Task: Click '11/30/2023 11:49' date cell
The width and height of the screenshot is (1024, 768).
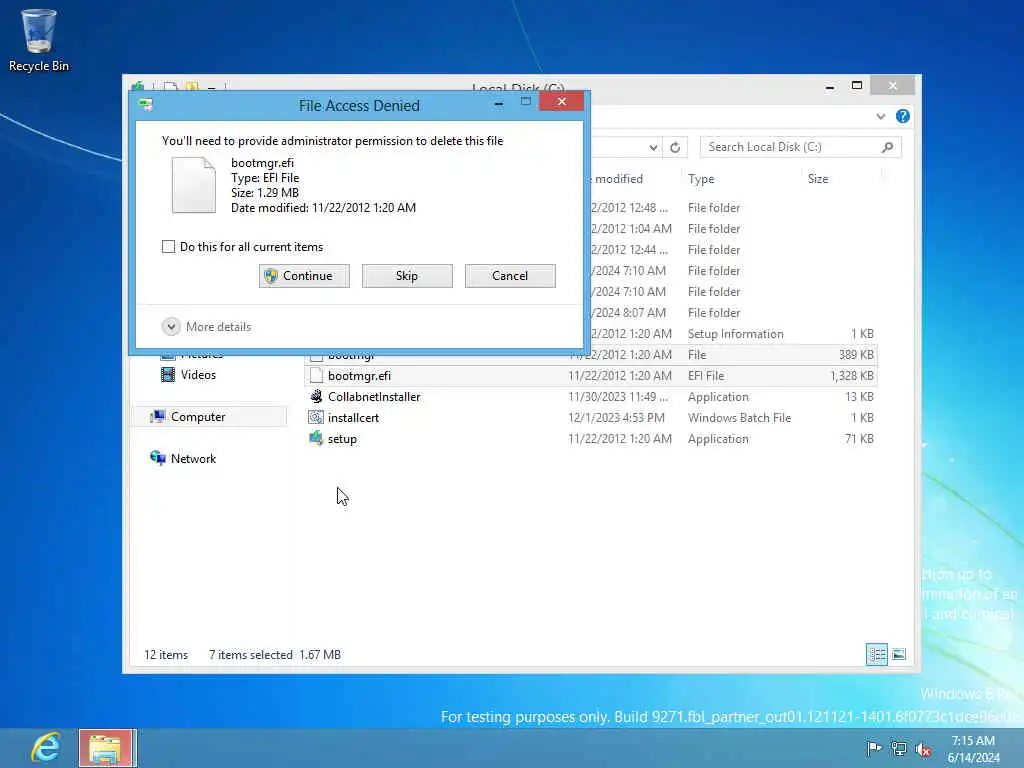Action: tap(618, 396)
